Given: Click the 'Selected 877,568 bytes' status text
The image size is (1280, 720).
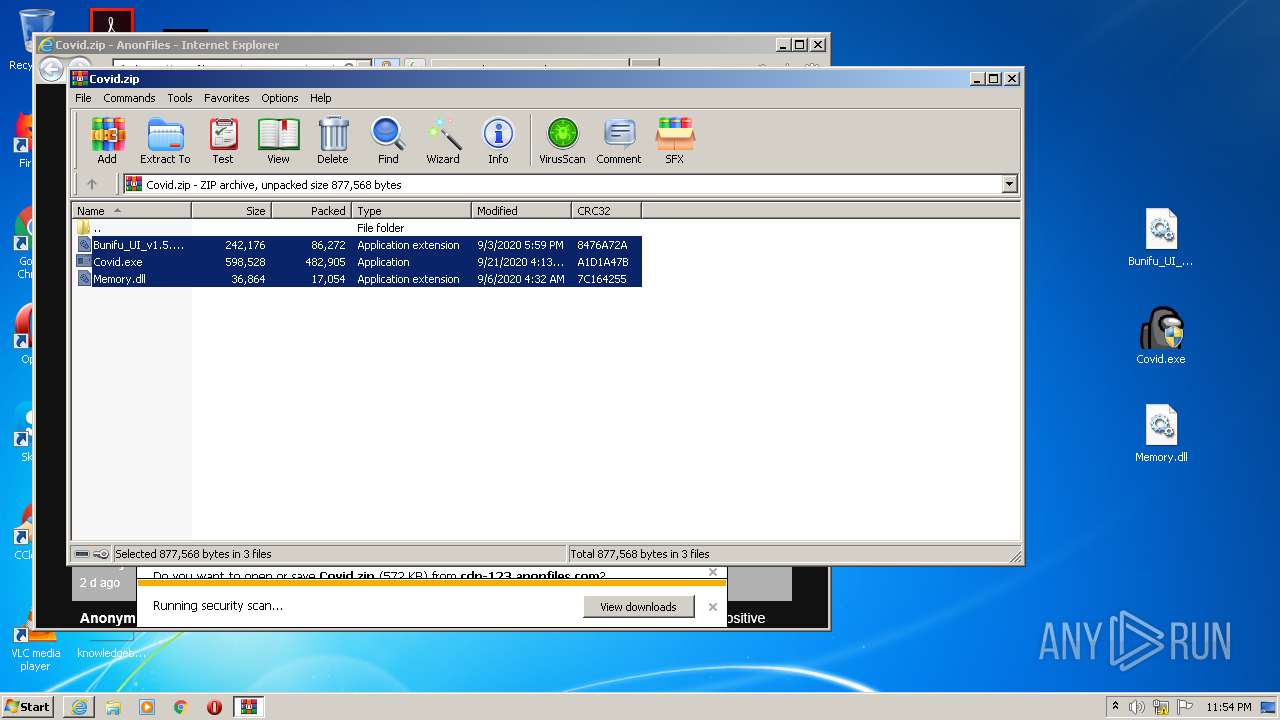Looking at the screenshot, I should [x=193, y=554].
